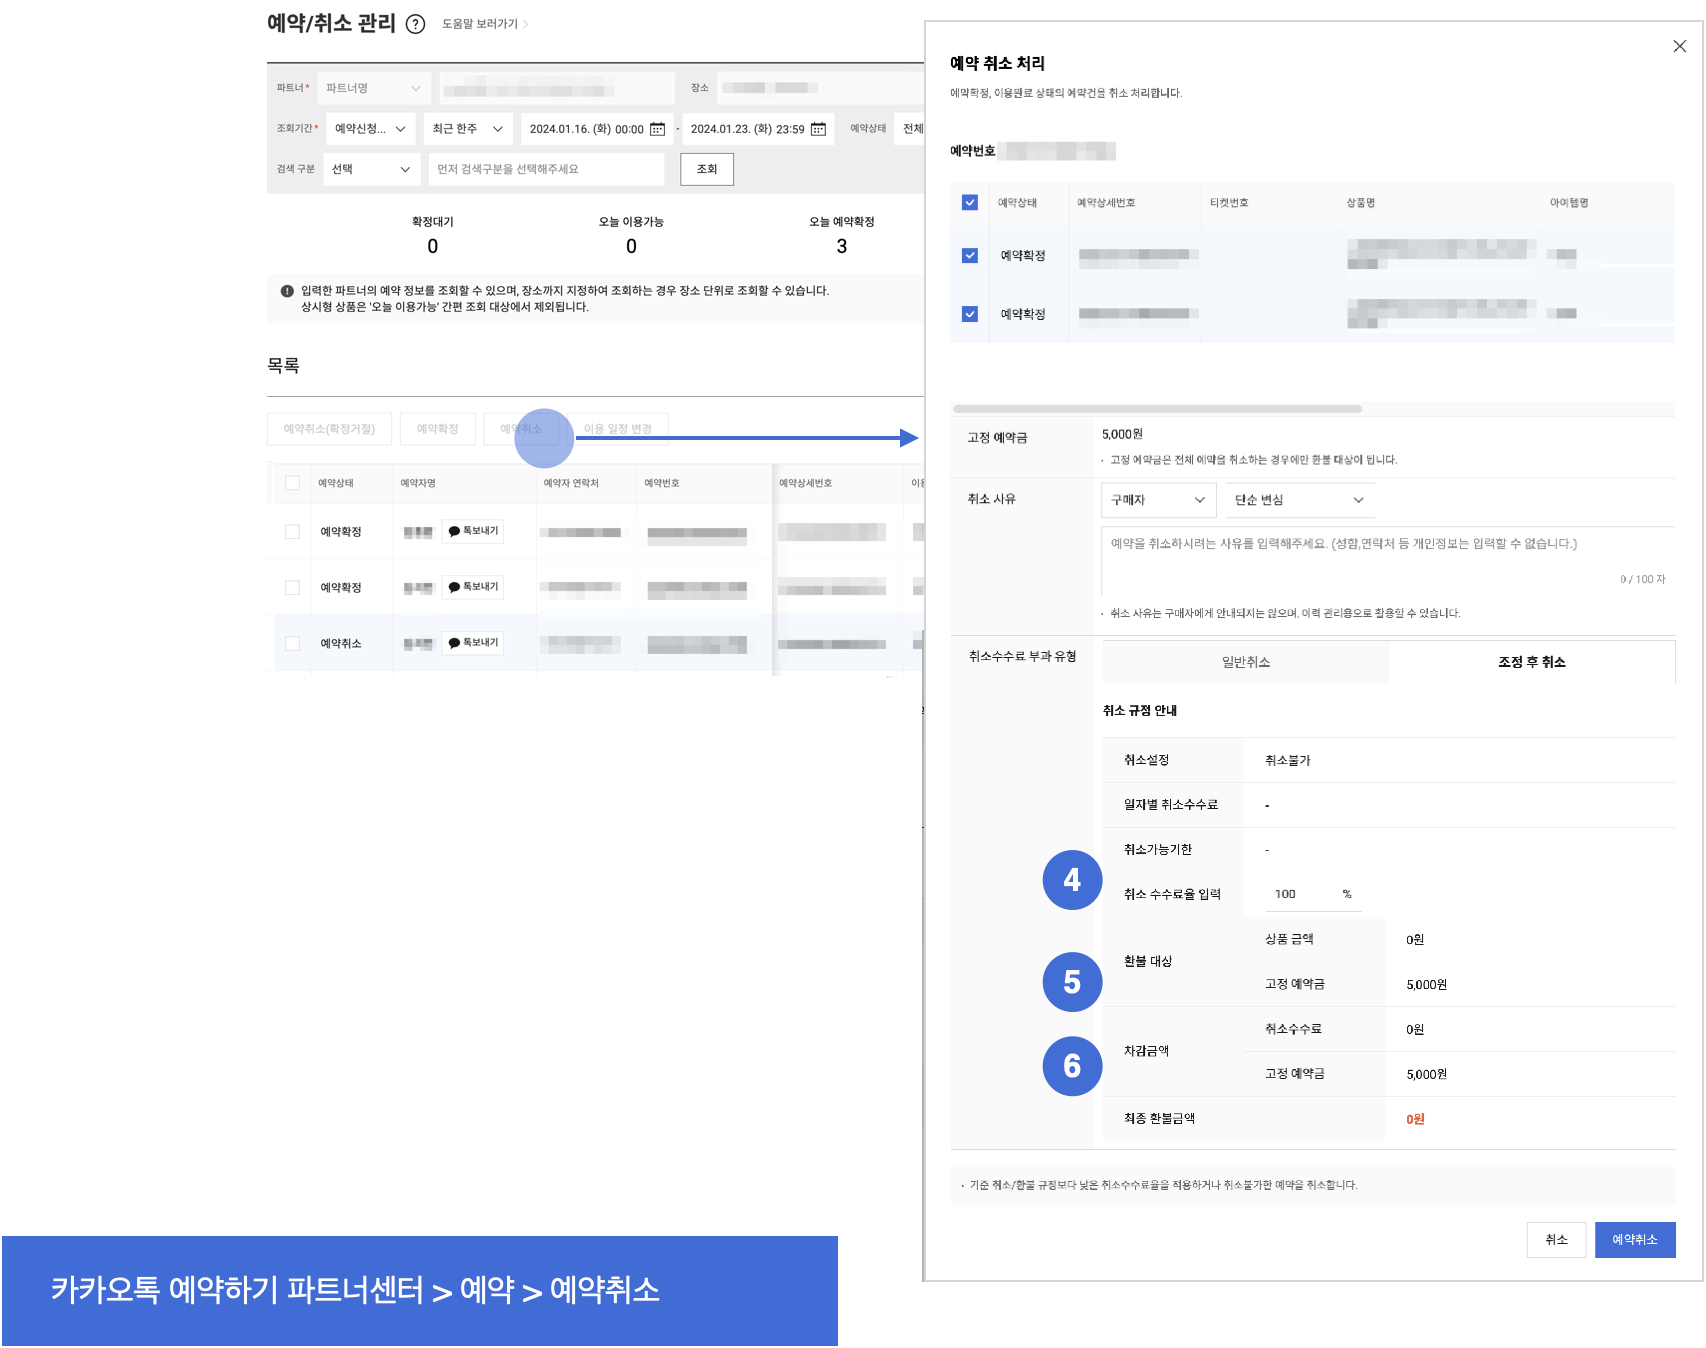Image resolution: width=1706 pixels, height=1348 pixels.
Task: Click the info notice exclamation icon
Action: [x=287, y=291]
